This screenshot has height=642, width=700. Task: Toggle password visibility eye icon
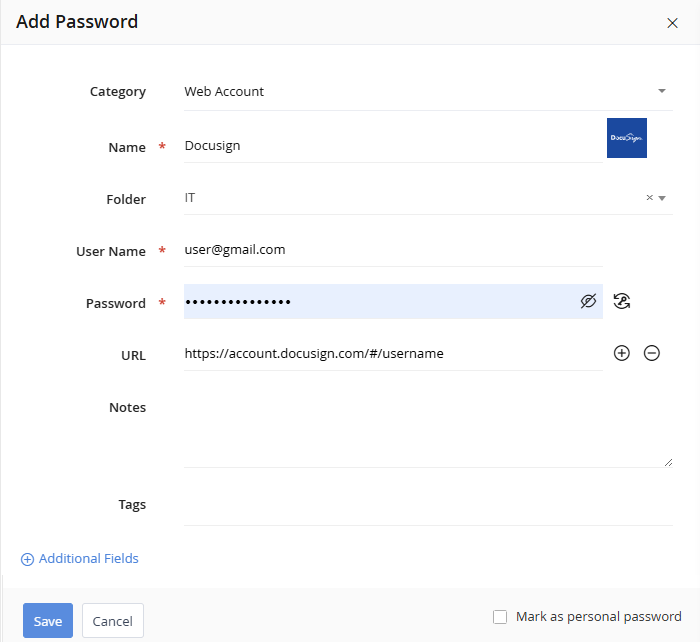[588, 301]
